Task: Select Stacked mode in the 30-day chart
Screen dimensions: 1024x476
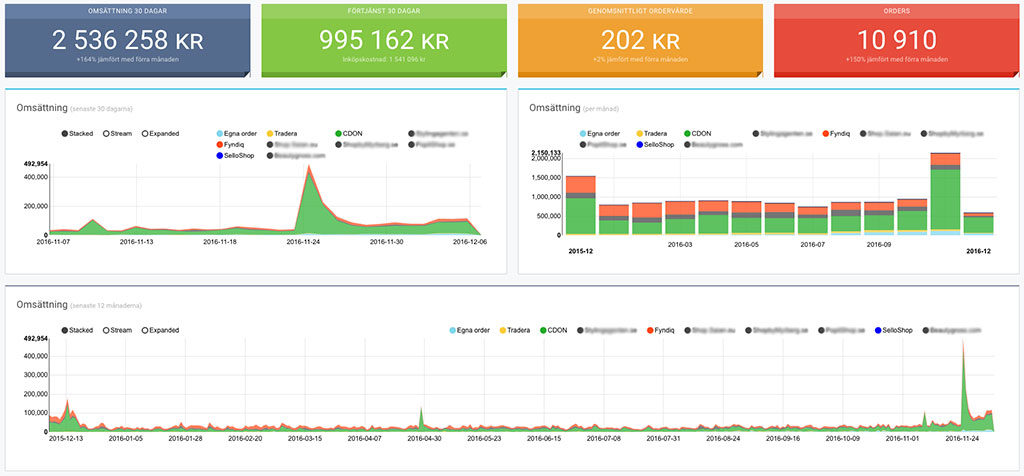Action: click(78, 133)
